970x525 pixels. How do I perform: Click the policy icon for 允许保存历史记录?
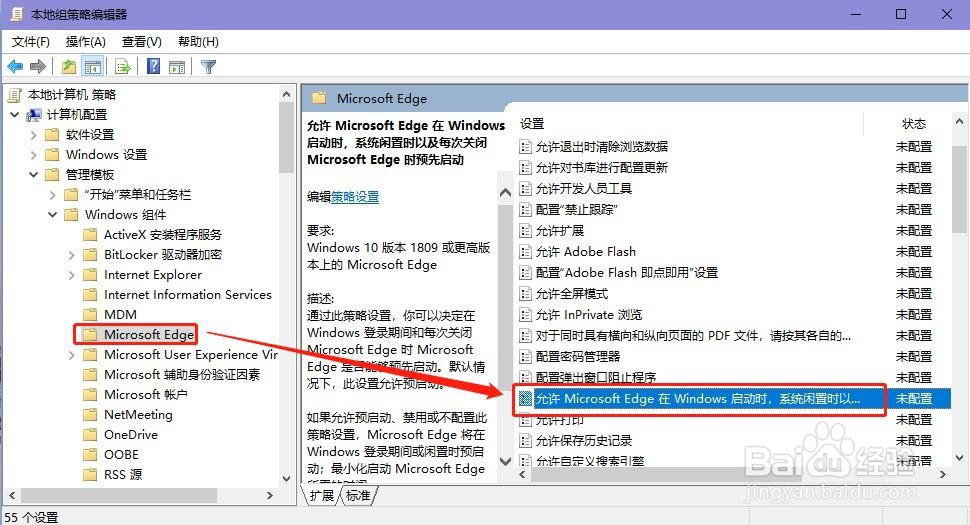(x=525, y=441)
